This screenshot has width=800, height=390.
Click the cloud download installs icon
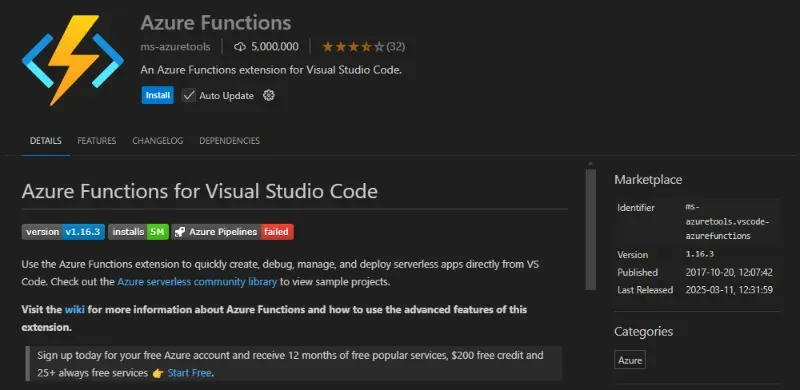pyautogui.click(x=240, y=47)
